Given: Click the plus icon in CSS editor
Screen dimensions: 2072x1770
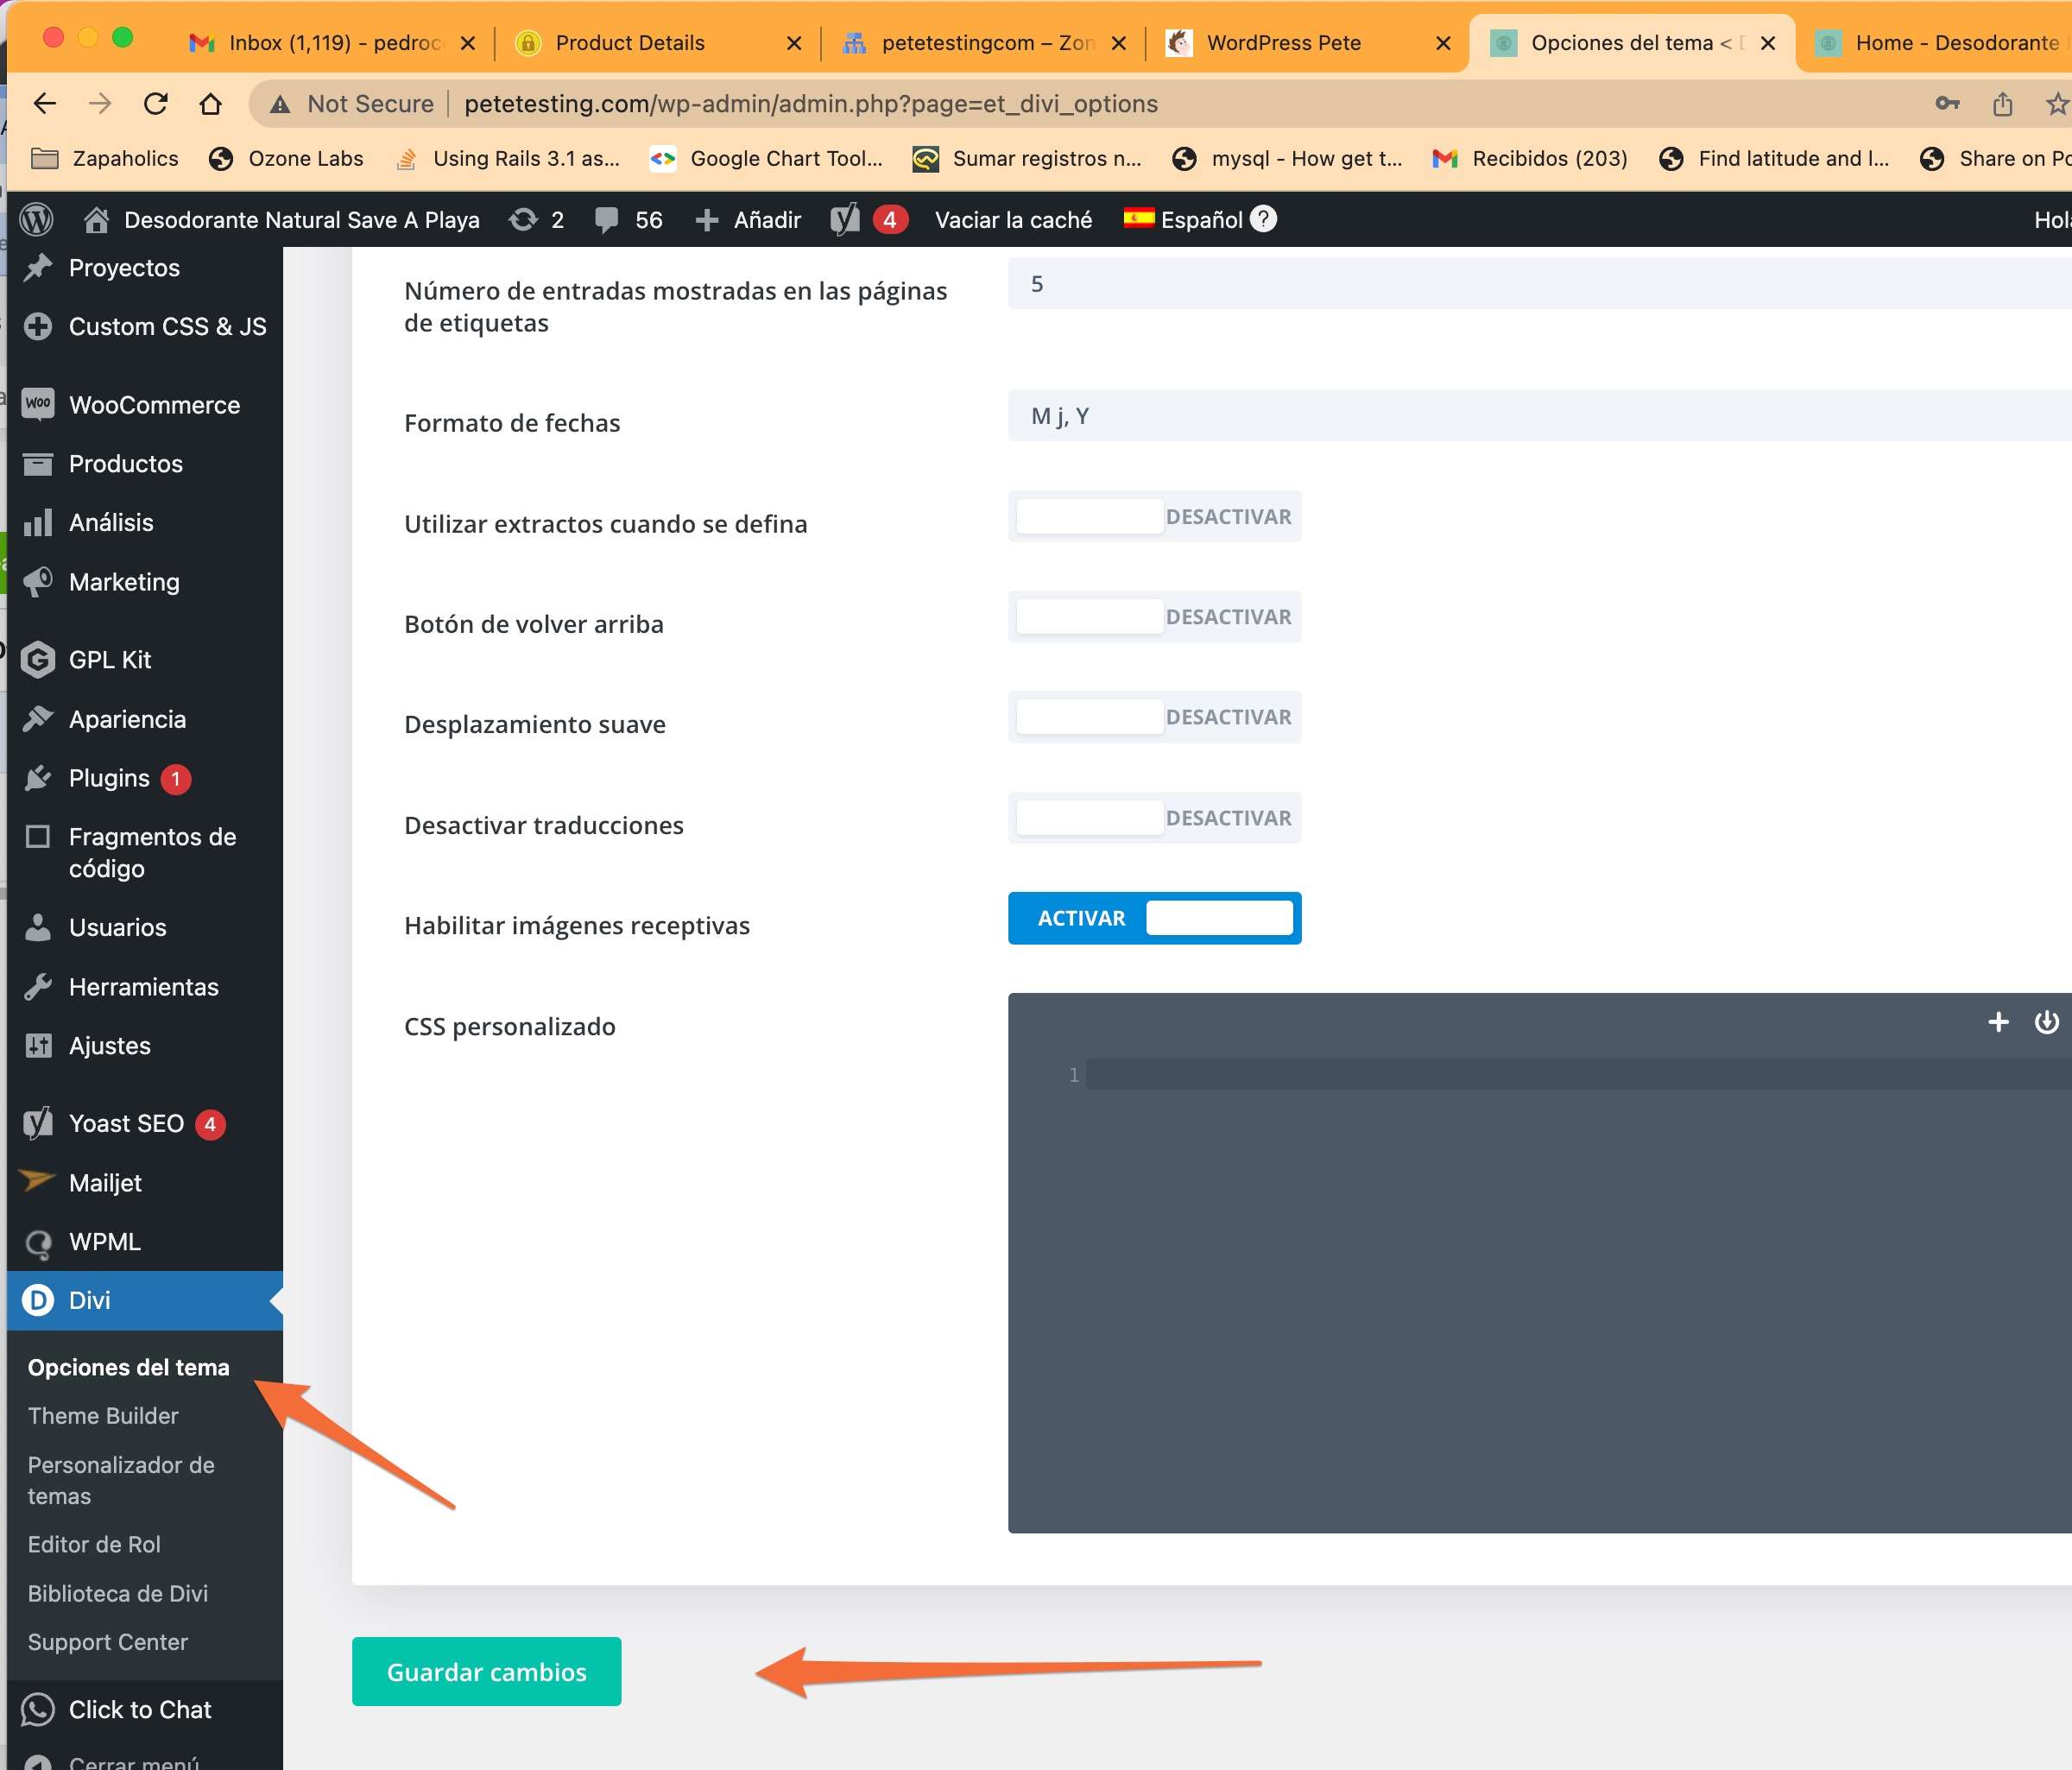Looking at the screenshot, I should (1997, 1022).
